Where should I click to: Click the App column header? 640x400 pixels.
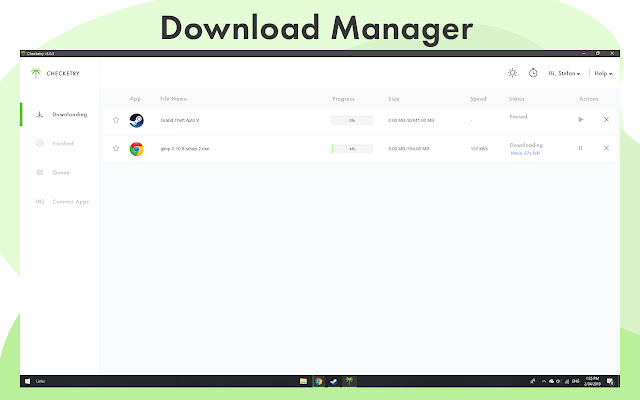(135, 99)
